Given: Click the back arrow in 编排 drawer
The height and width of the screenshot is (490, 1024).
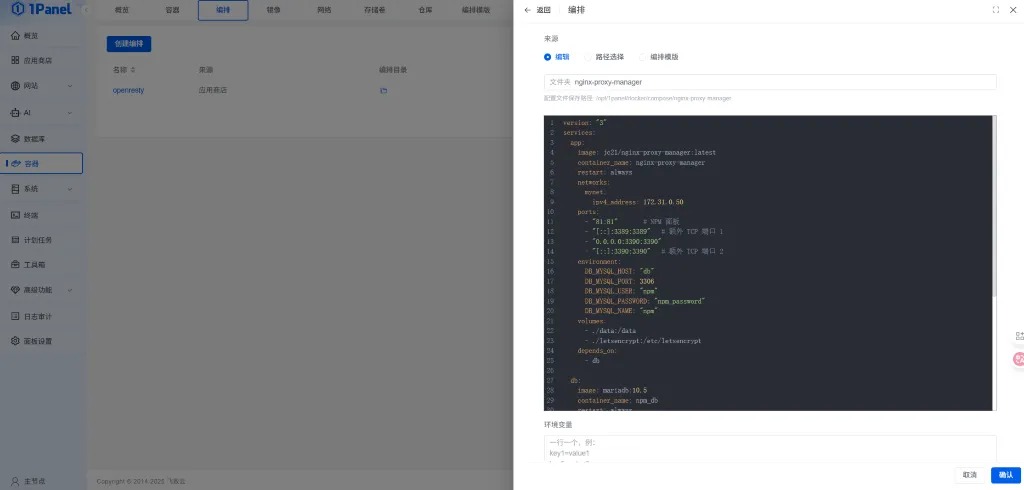Looking at the screenshot, I should click(x=528, y=10).
